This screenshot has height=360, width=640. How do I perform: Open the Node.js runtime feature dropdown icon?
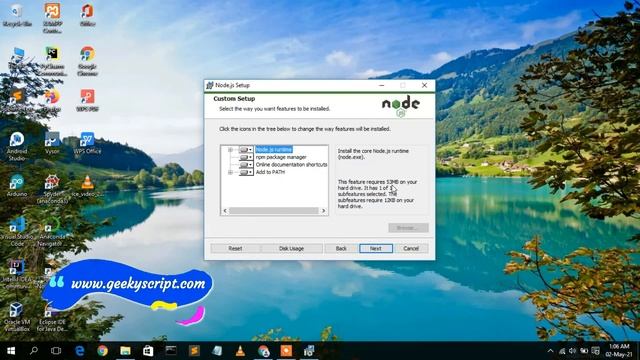pyautogui.click(x=245, y=150)
